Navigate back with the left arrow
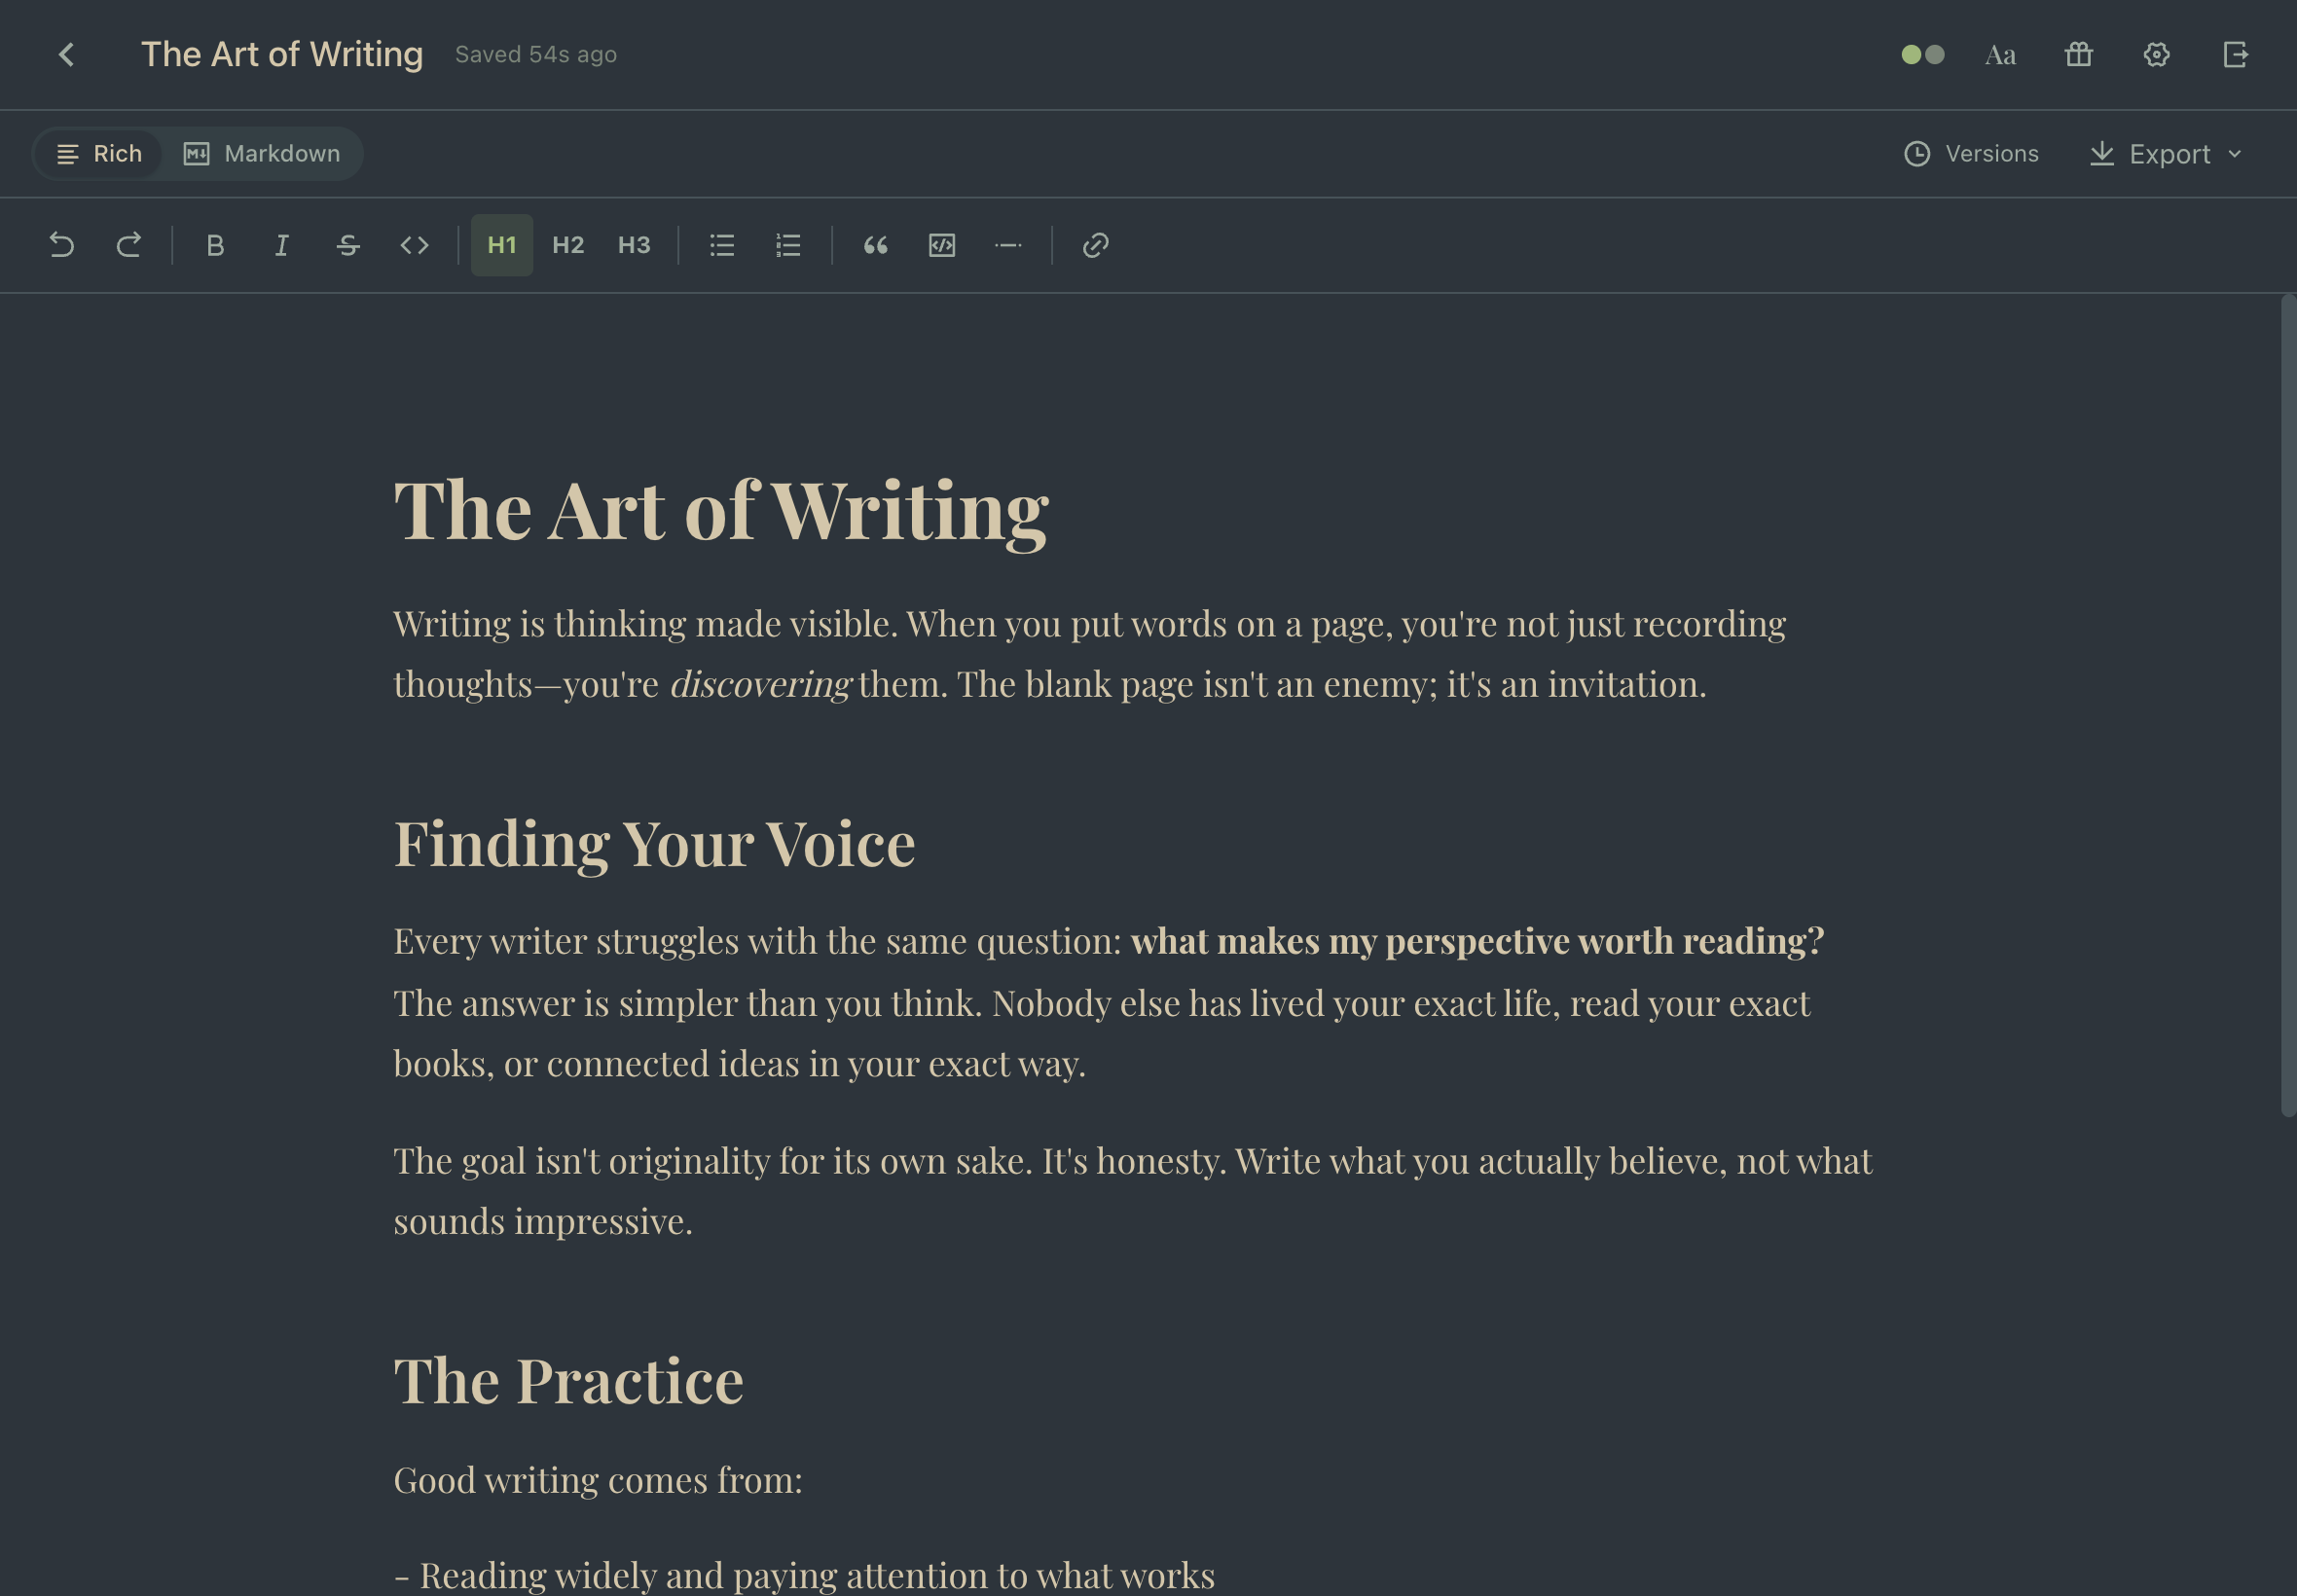 (x=66, y=54)
